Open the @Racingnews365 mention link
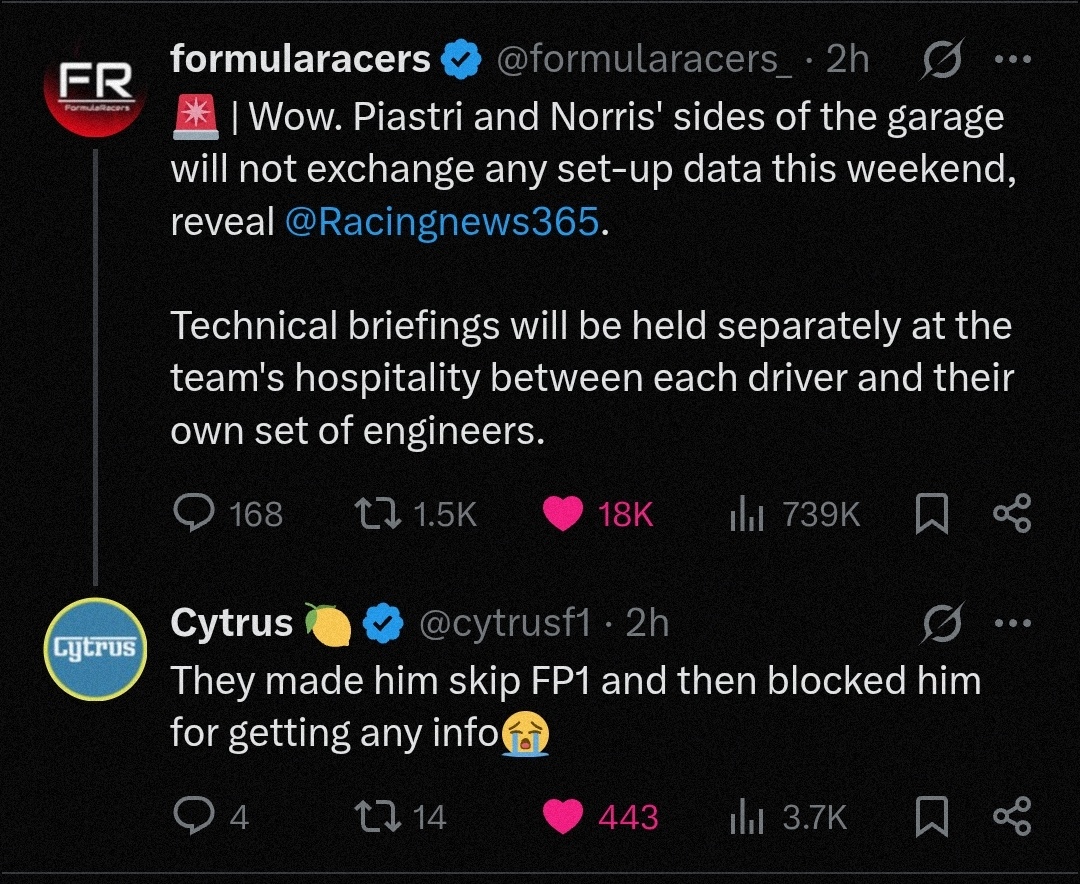Viewport: 1080px width, 884px height. 443,222
